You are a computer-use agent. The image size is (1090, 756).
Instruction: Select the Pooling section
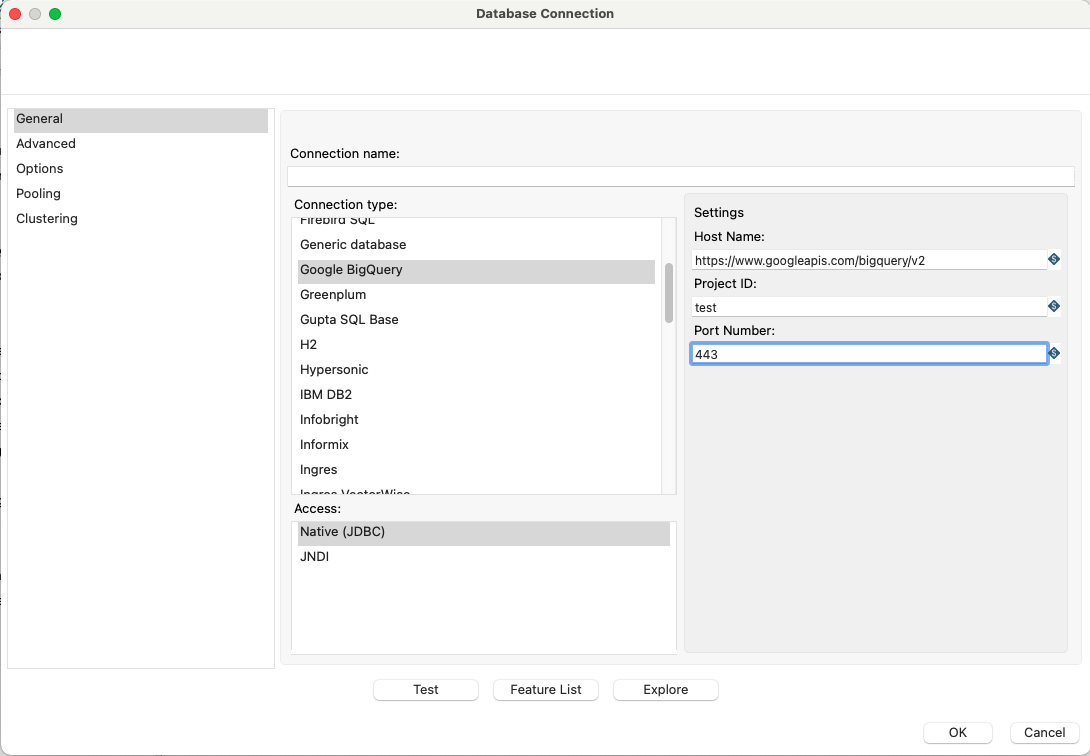coord(38,193)
